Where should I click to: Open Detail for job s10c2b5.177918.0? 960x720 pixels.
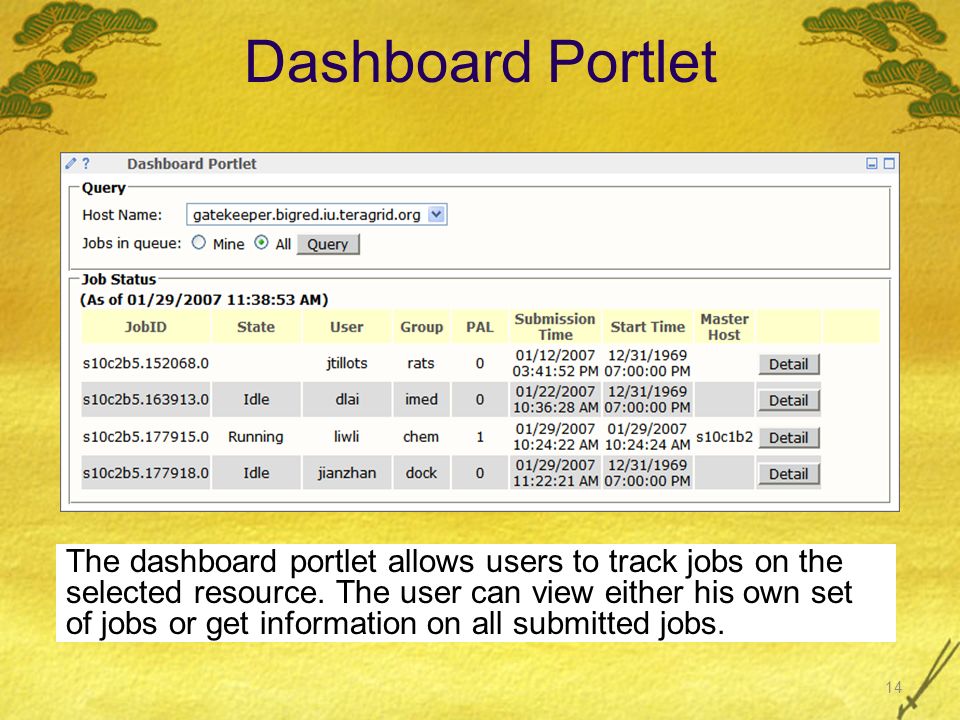(789, 474)
